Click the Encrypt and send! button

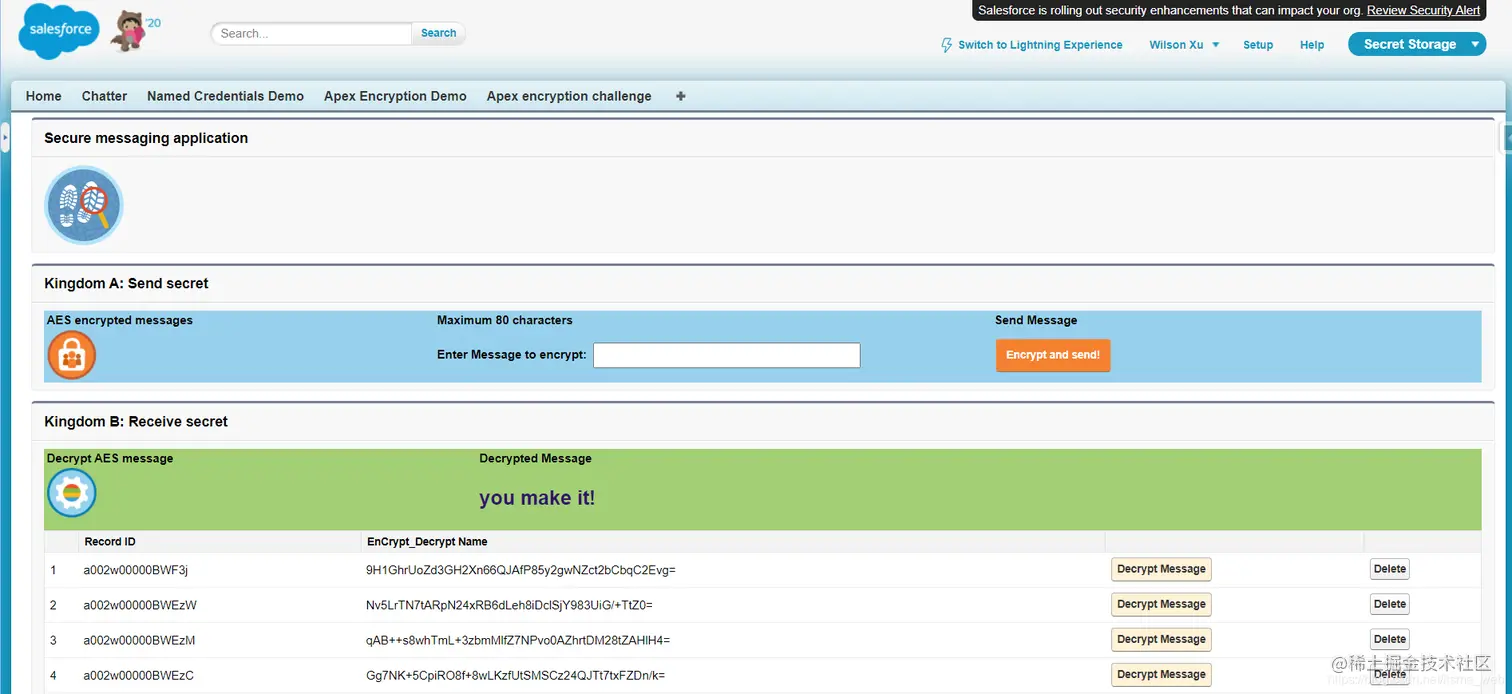1053,355
